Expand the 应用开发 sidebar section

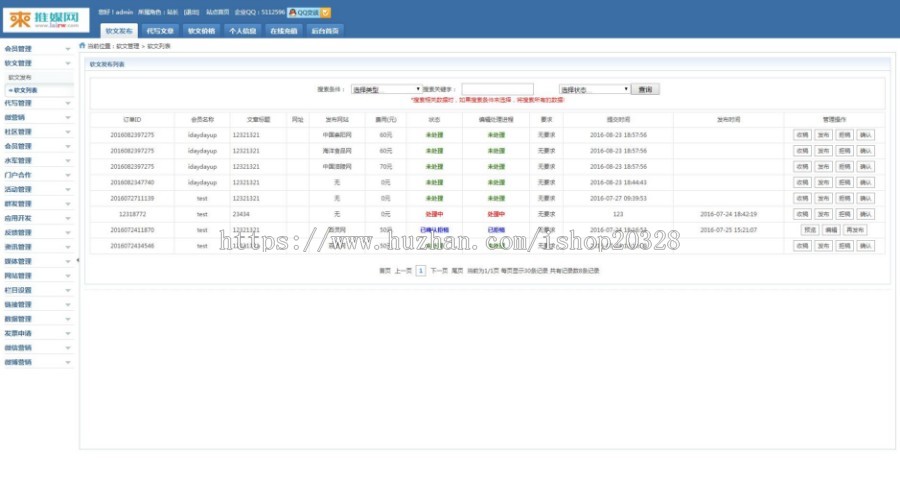pos(37,218)
